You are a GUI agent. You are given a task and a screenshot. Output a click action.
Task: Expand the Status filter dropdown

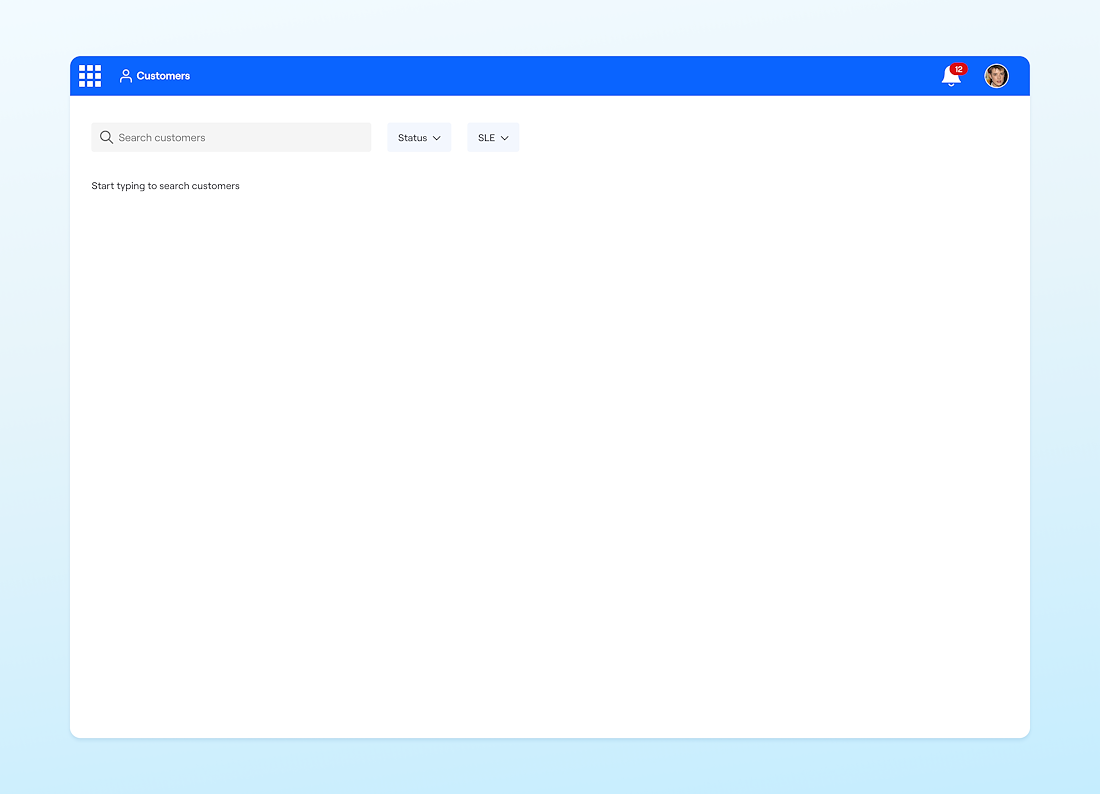[419, 137]
